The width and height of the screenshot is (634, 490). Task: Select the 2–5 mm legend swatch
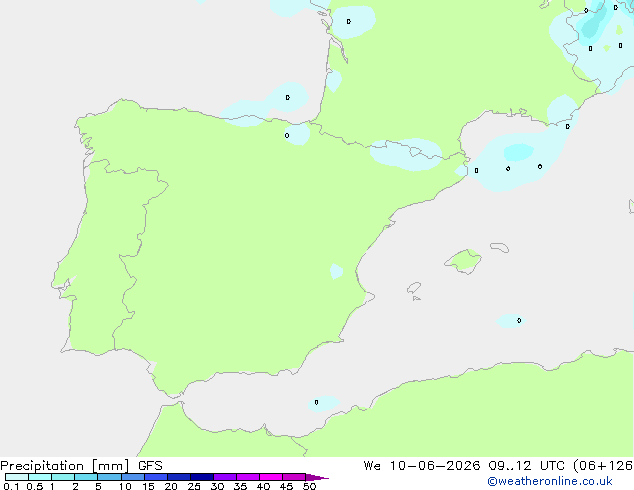pos(86,477)
